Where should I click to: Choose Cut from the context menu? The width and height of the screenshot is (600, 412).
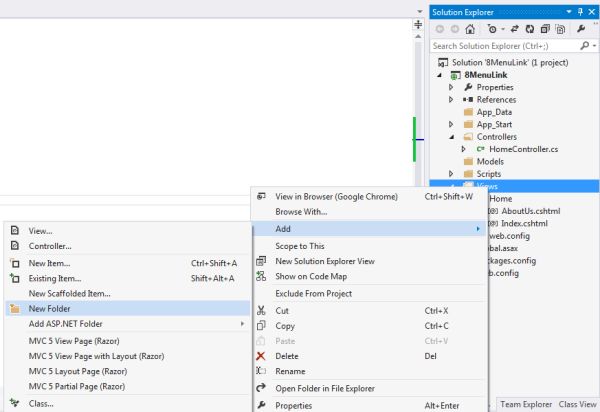pos(369,311)
